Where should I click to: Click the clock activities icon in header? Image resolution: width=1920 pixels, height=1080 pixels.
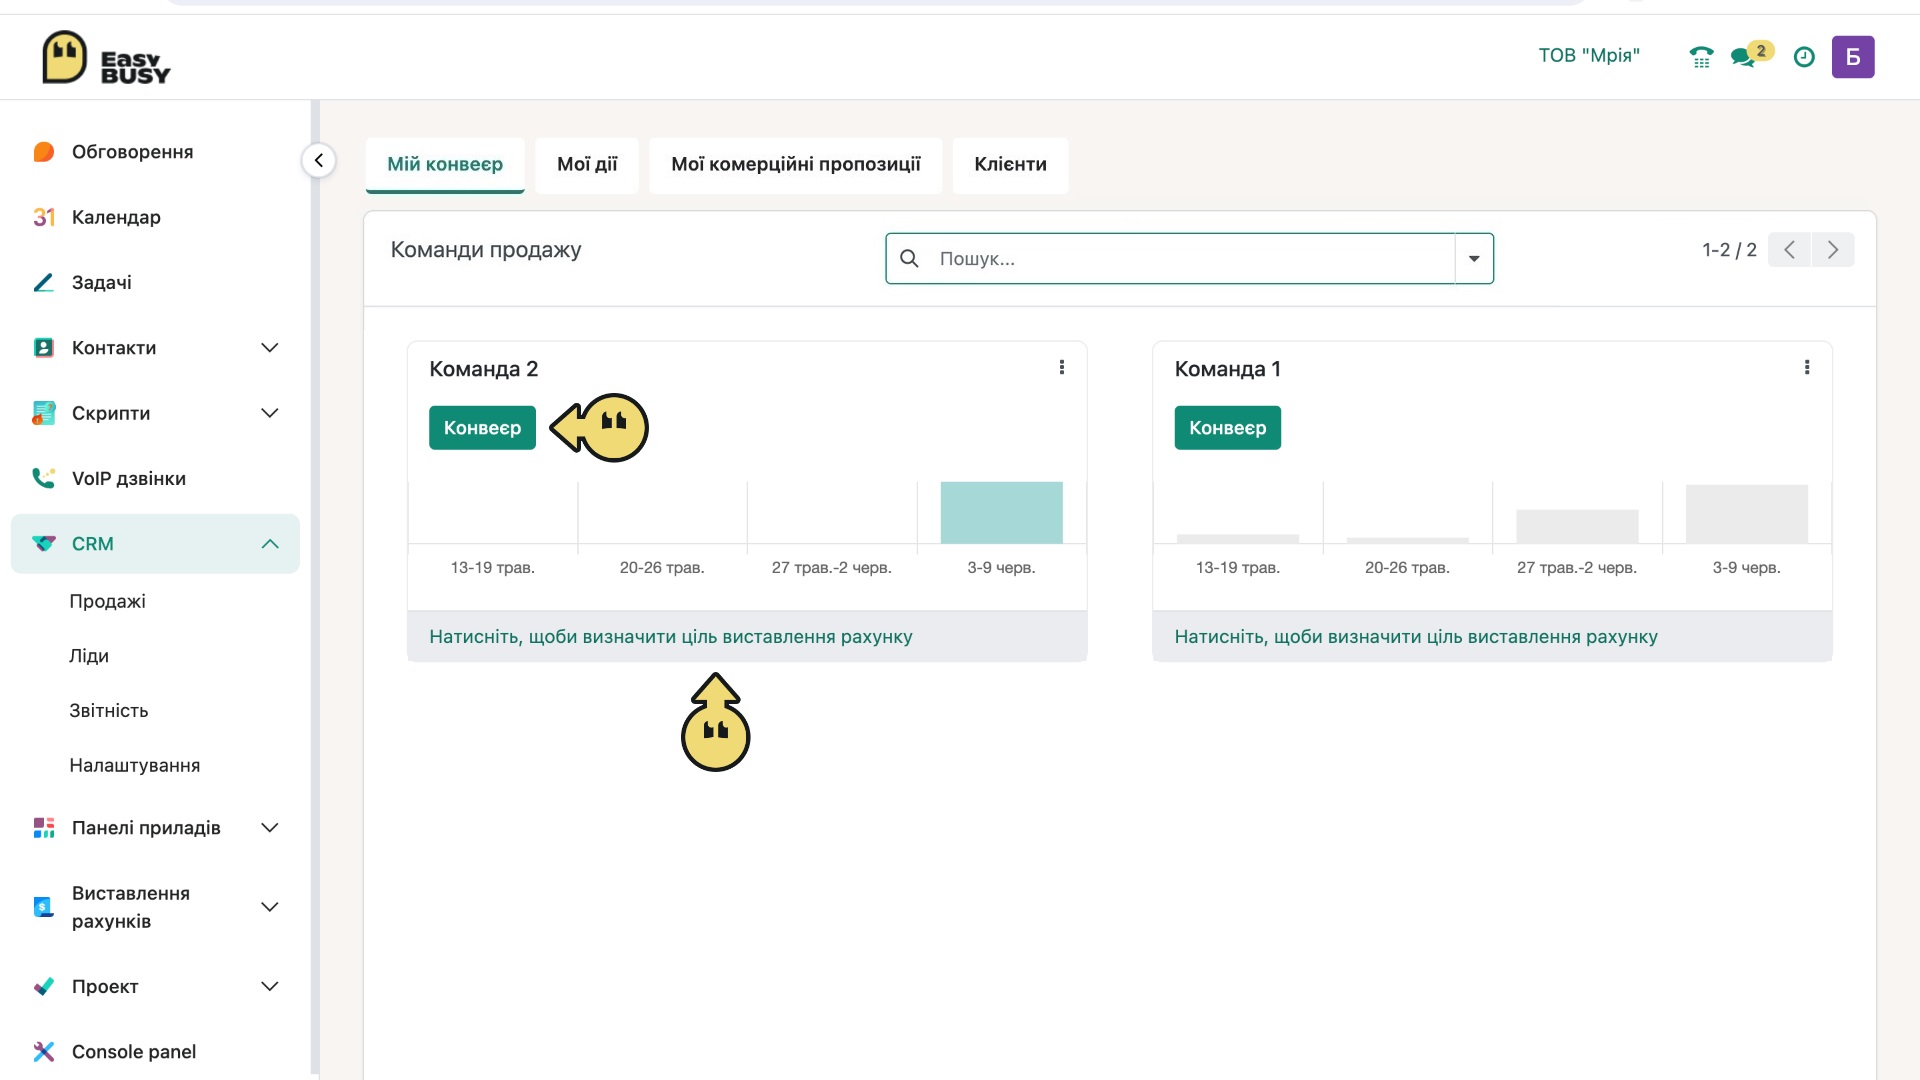click(x=1804, y=57)
